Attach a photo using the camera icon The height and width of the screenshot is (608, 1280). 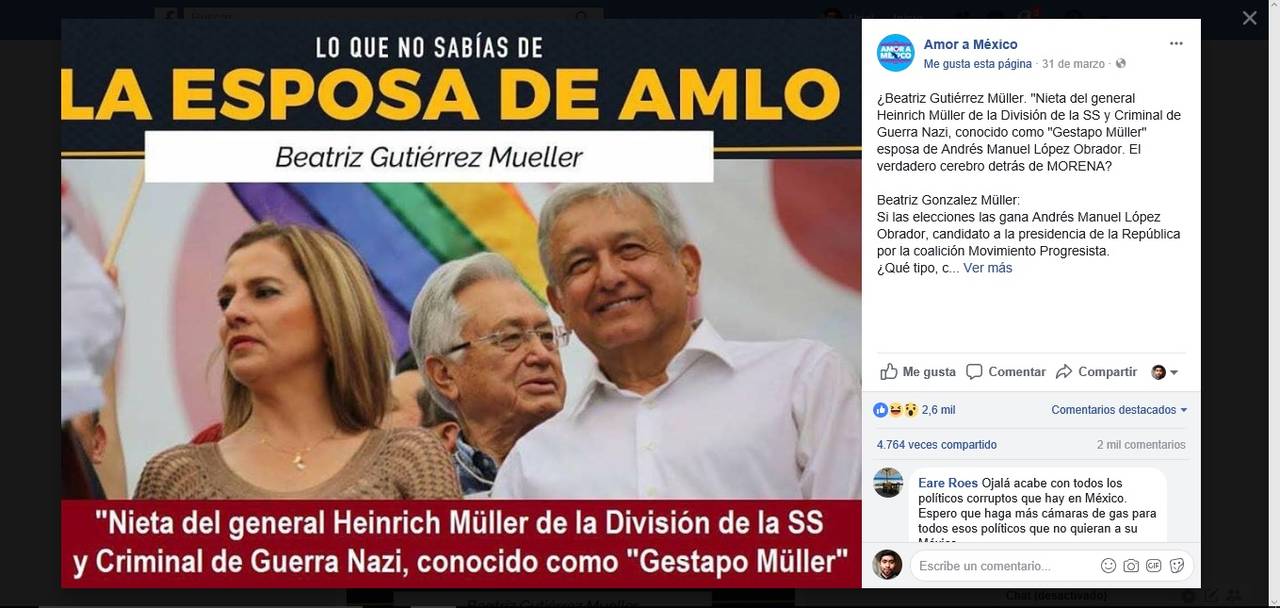coord(1131,565)
